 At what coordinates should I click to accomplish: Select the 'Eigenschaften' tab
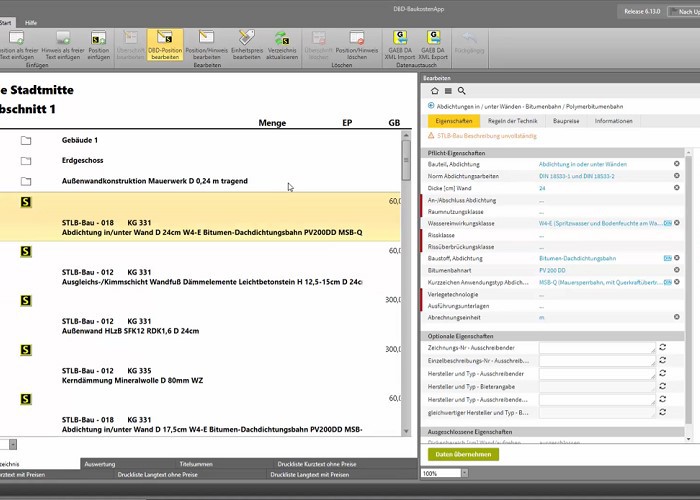click(454, 121)
